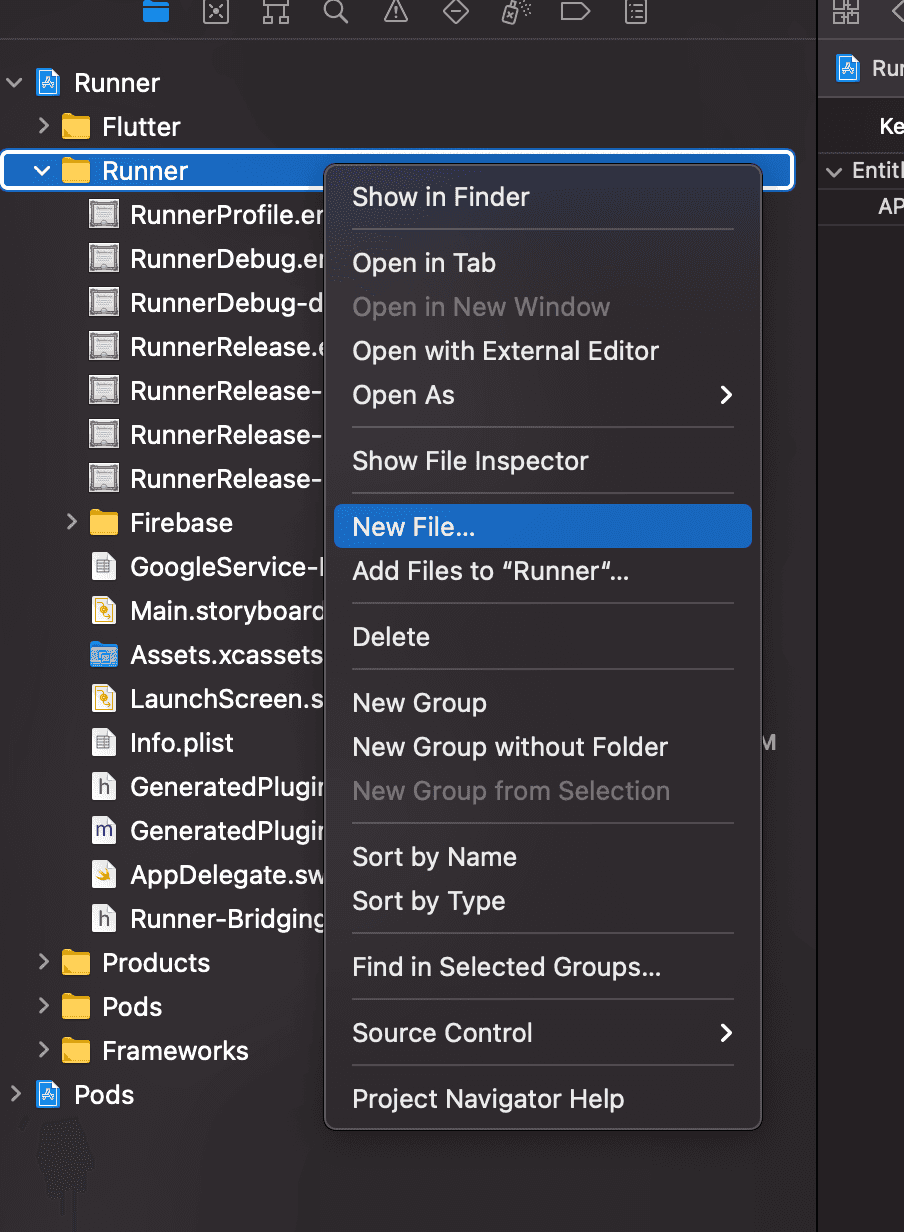Show the Issue navigator warning icon
Screen dimensions: 904x1232
click(x=396, y=11)
